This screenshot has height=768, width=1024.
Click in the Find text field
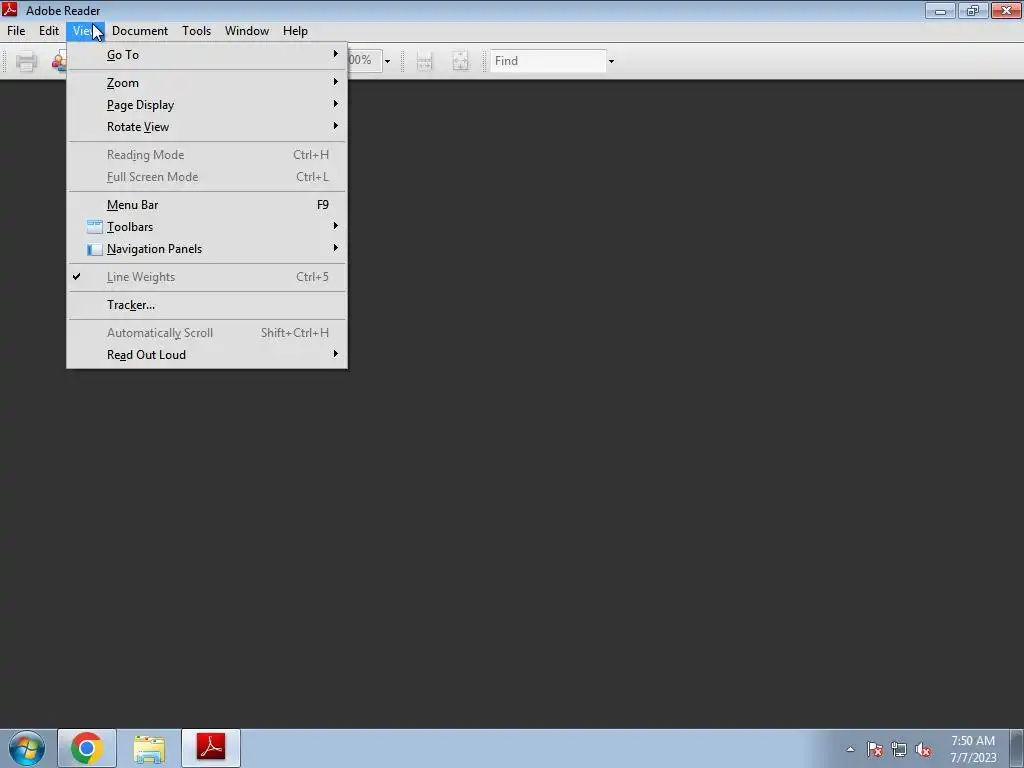tap(548, 61)
